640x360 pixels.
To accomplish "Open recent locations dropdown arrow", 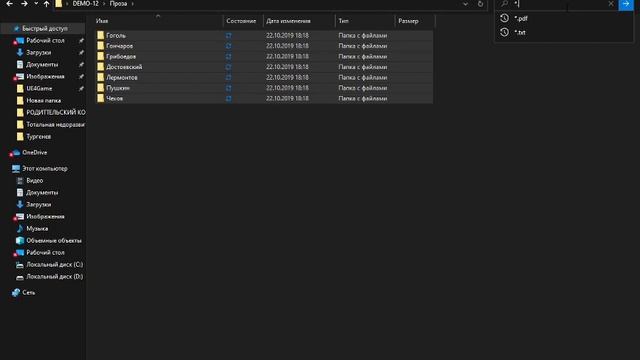I will click(x=36, y=4).
